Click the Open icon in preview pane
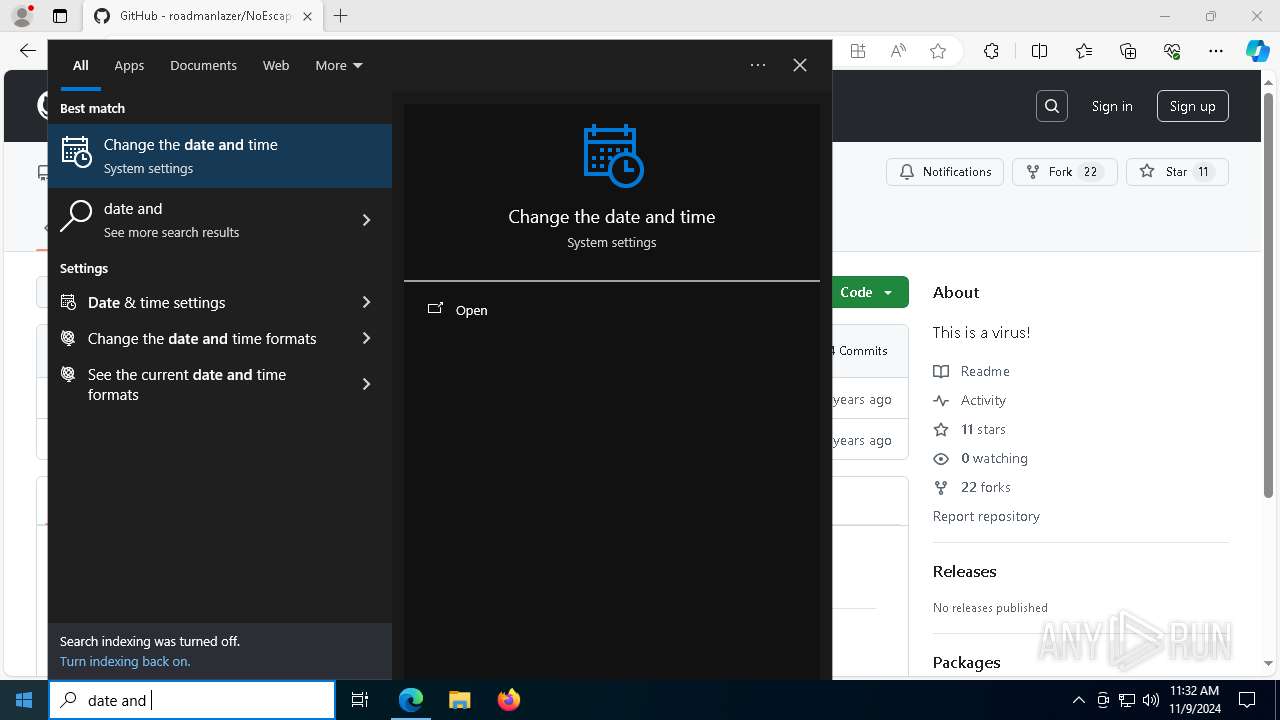Screen dimensions: 1280x720 pyautogui.click(x=435, y=309)
